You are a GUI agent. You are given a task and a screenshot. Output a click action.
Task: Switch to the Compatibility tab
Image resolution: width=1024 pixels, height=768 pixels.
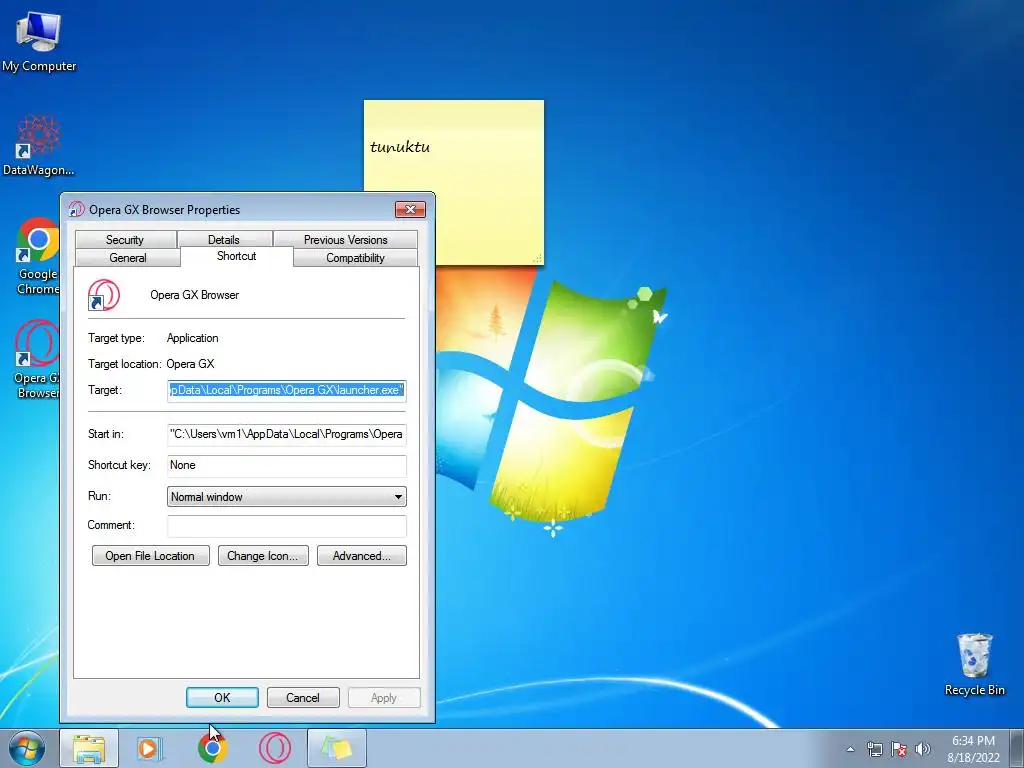pos(355,258)
